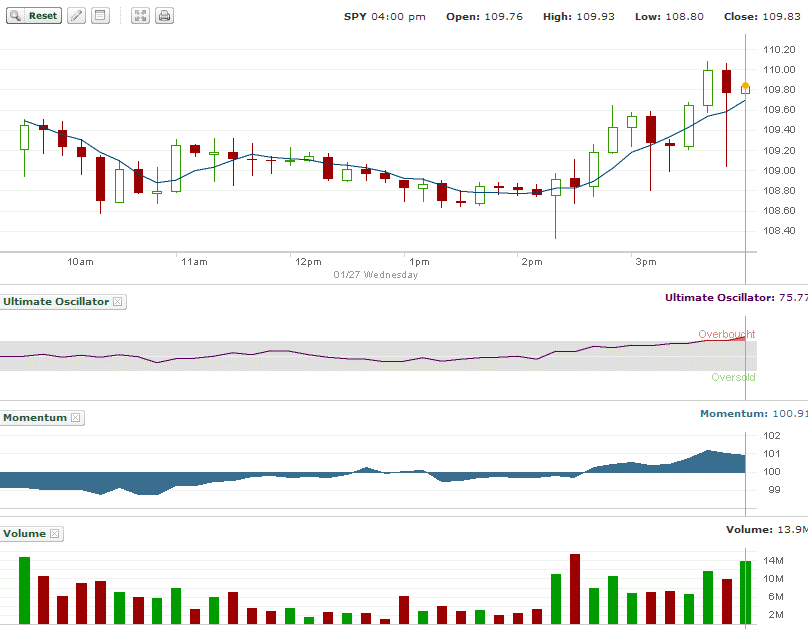Click the 109.00 price axis label
The width and height of the screenshot is (808, 629).
[779, 171]
